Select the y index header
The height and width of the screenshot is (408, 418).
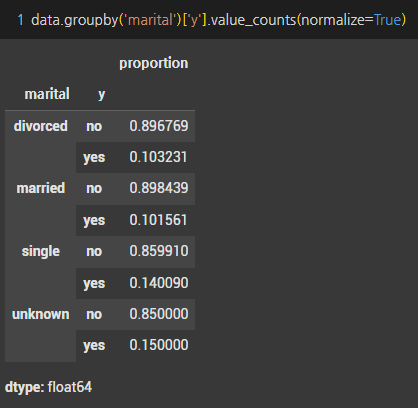point(101,95)
